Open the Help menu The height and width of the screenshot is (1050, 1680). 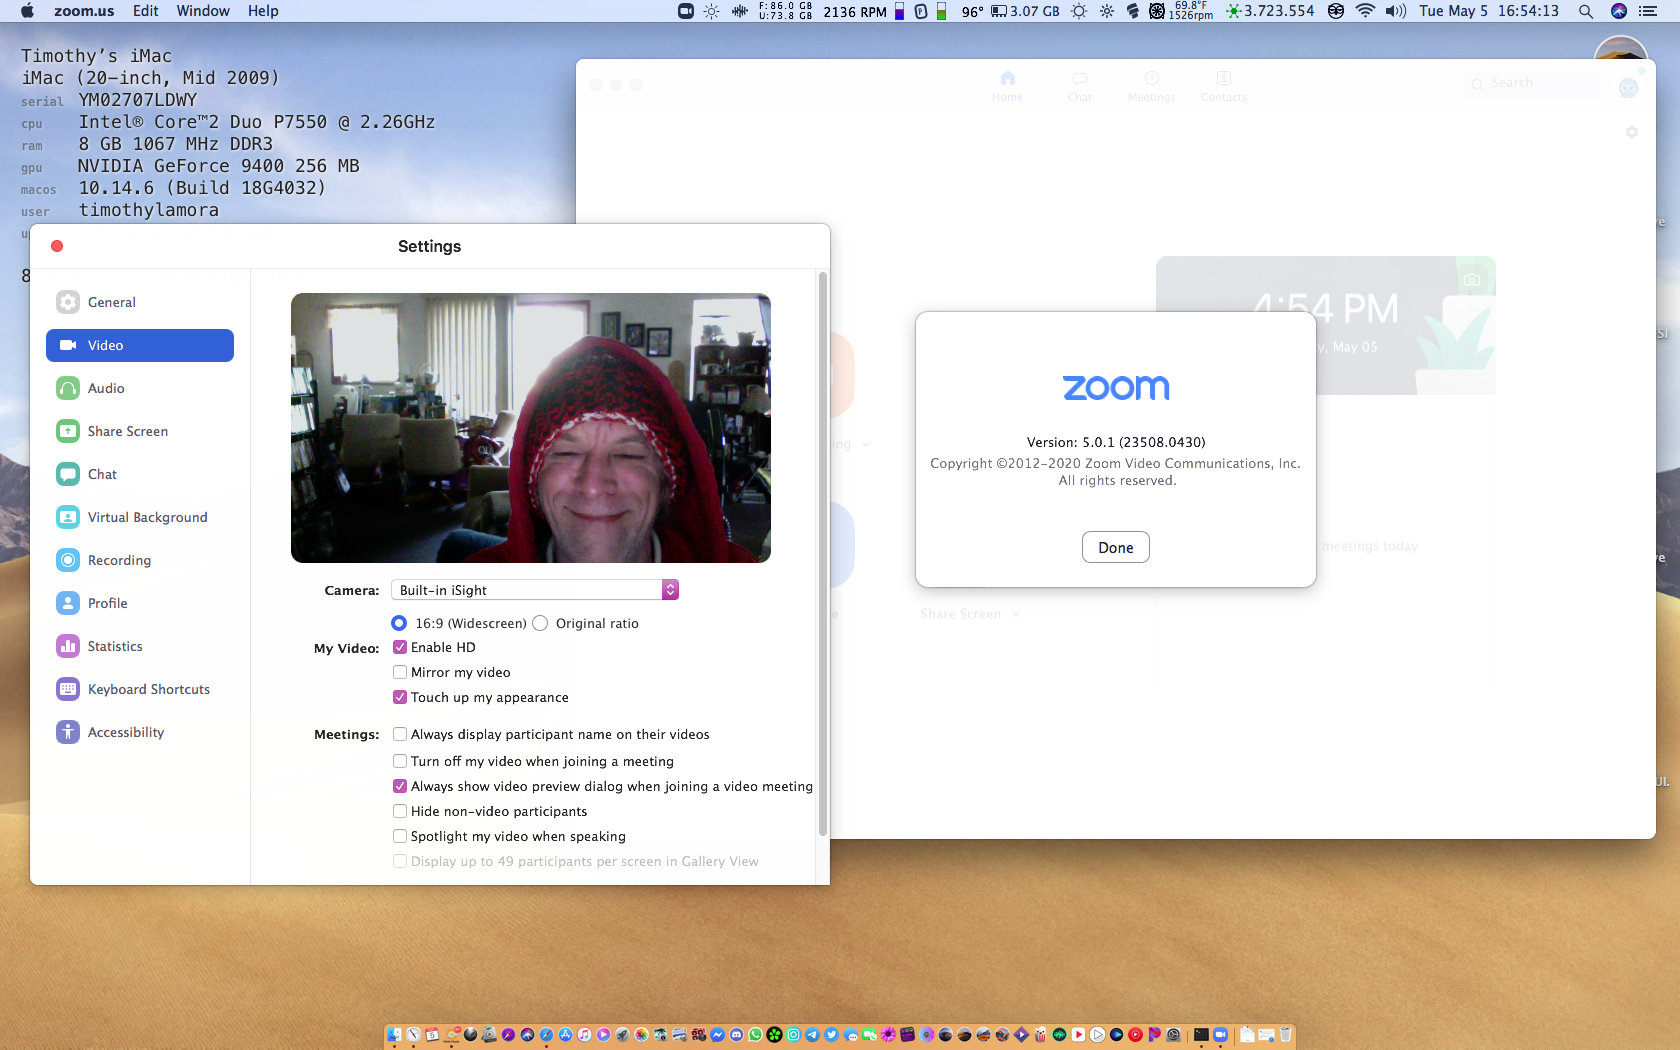(263, 11)
